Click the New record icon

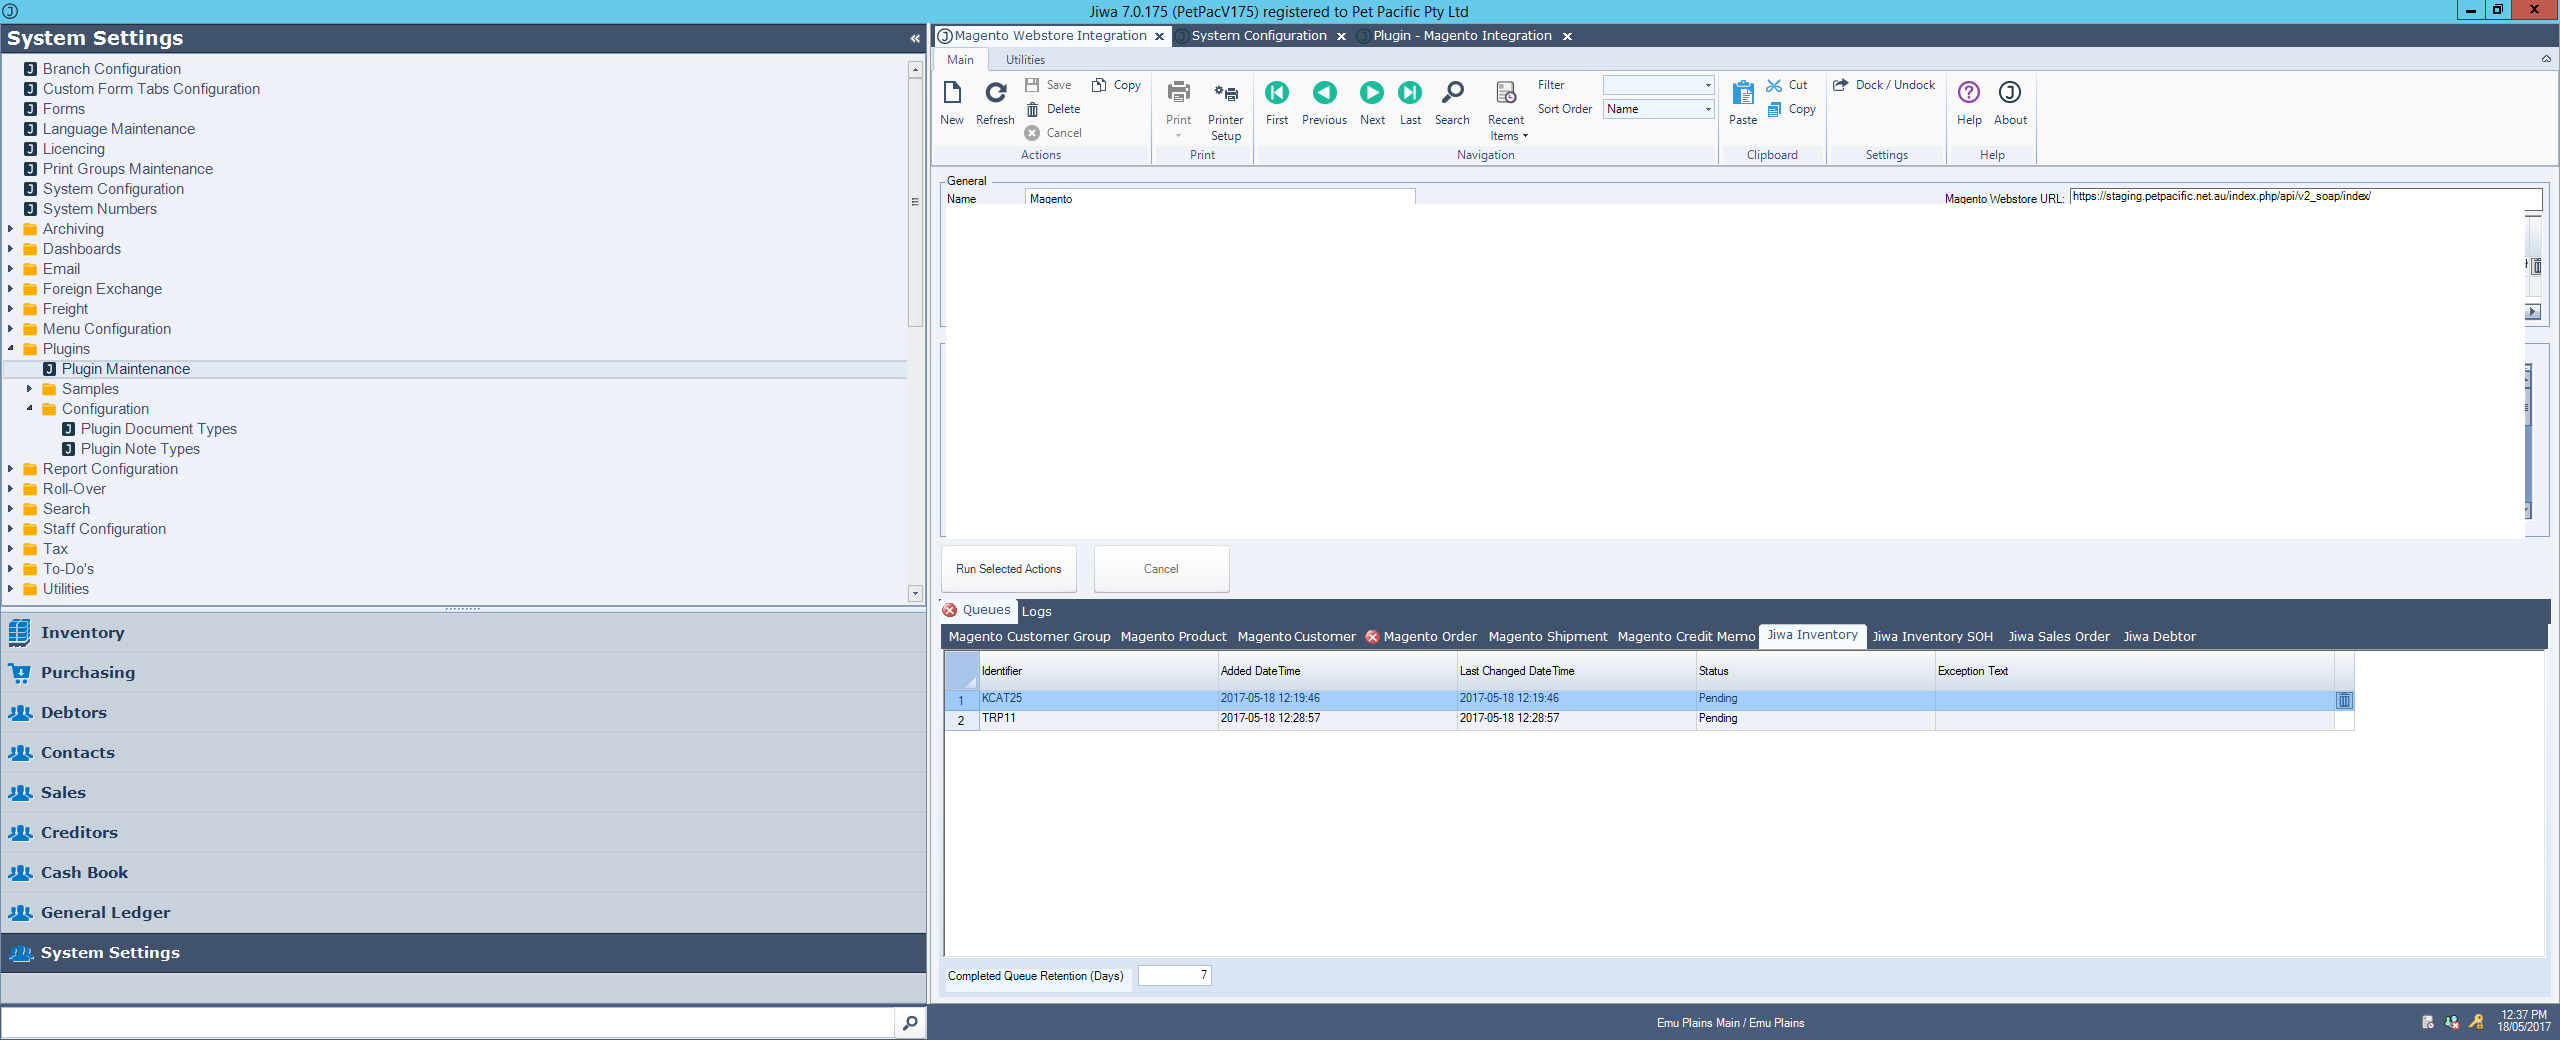click(951, 94)
